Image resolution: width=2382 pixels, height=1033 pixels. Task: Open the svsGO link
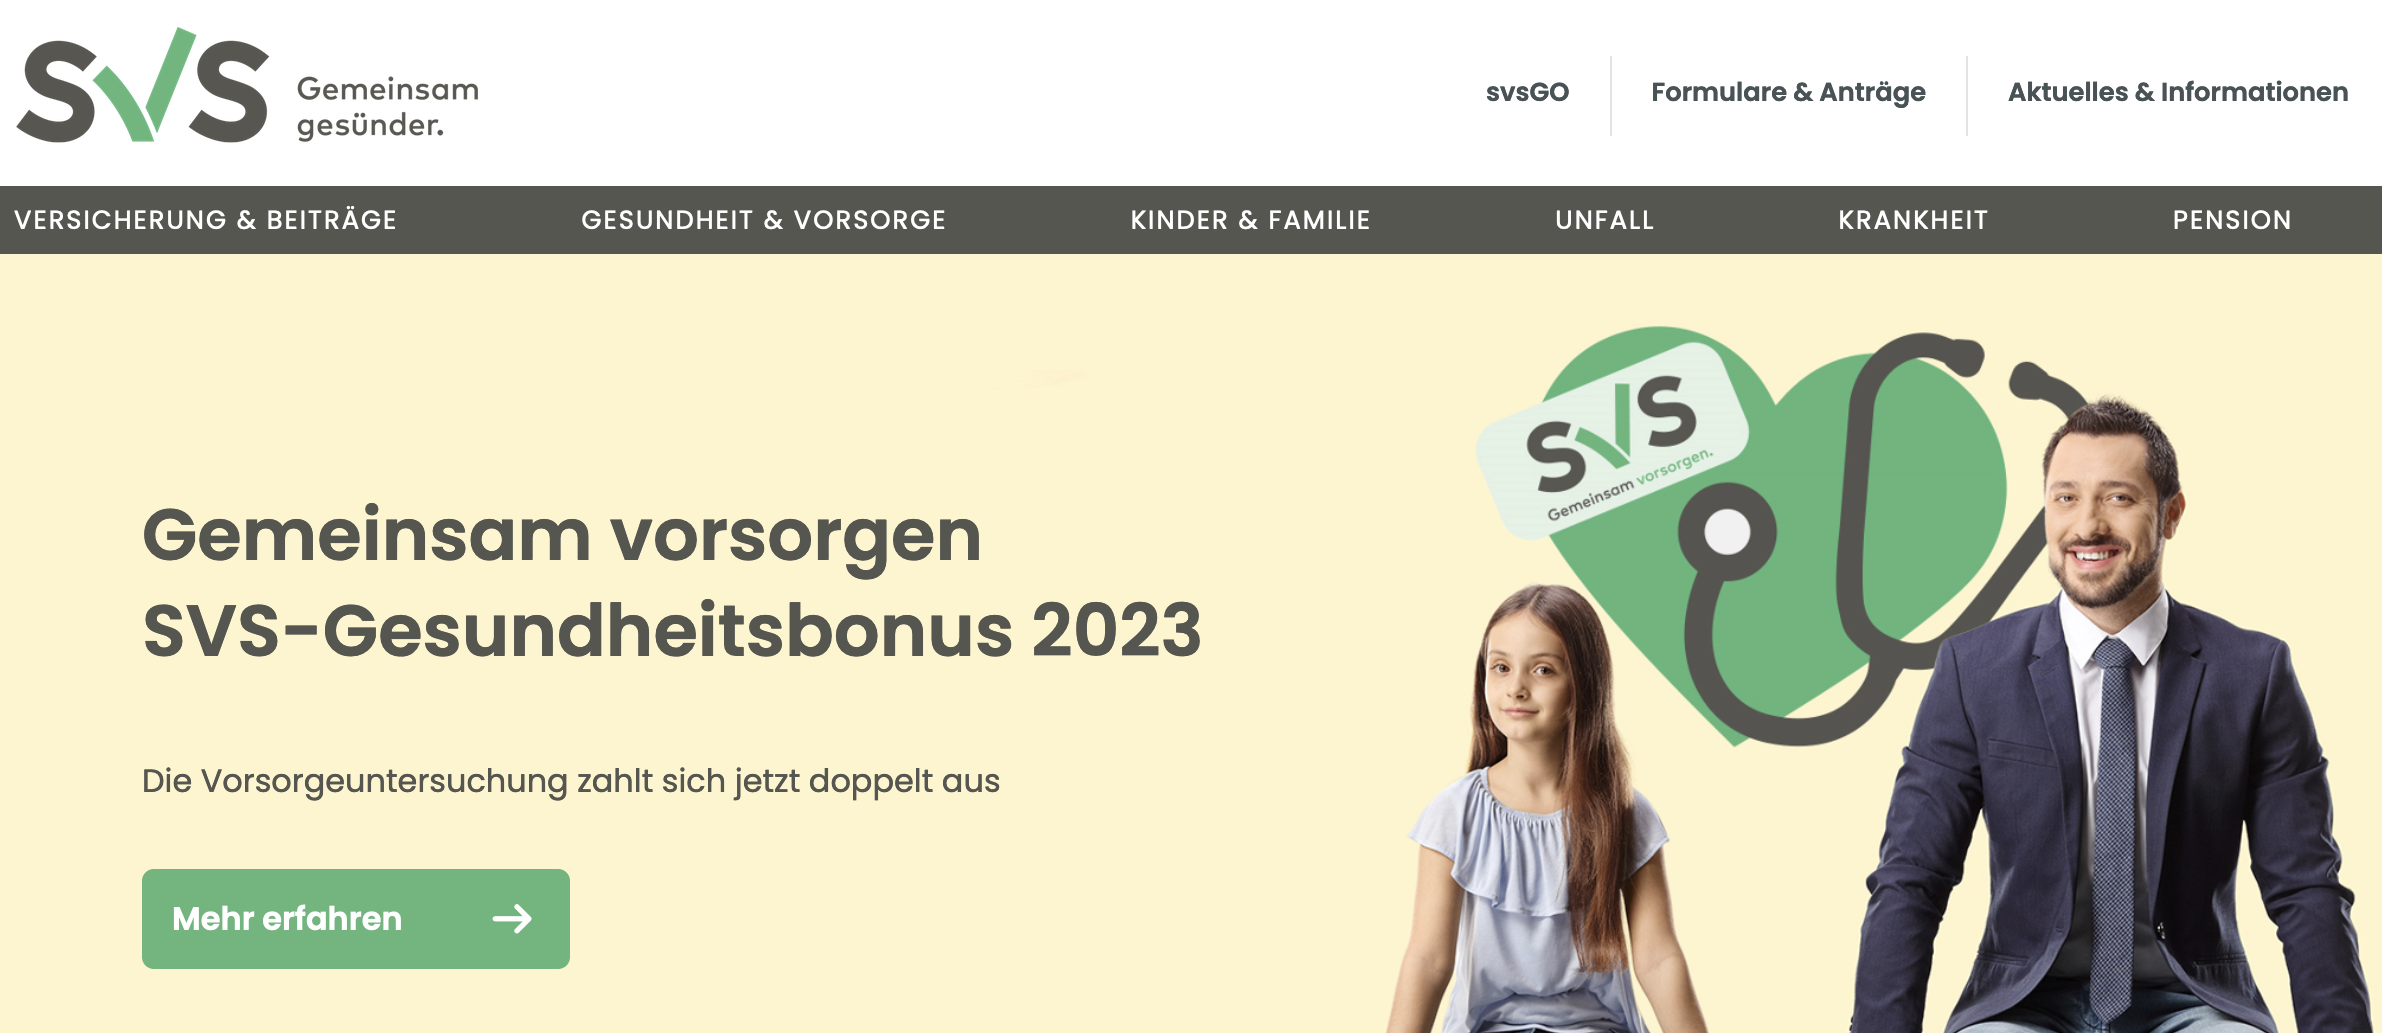pos(1527,92)
